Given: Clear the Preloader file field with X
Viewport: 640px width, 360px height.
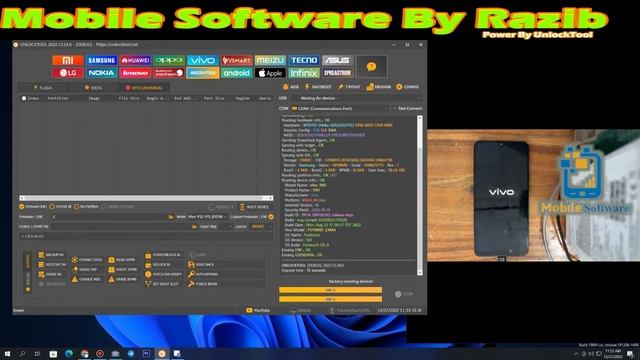Looking at the screenshot, I should 53,217.
